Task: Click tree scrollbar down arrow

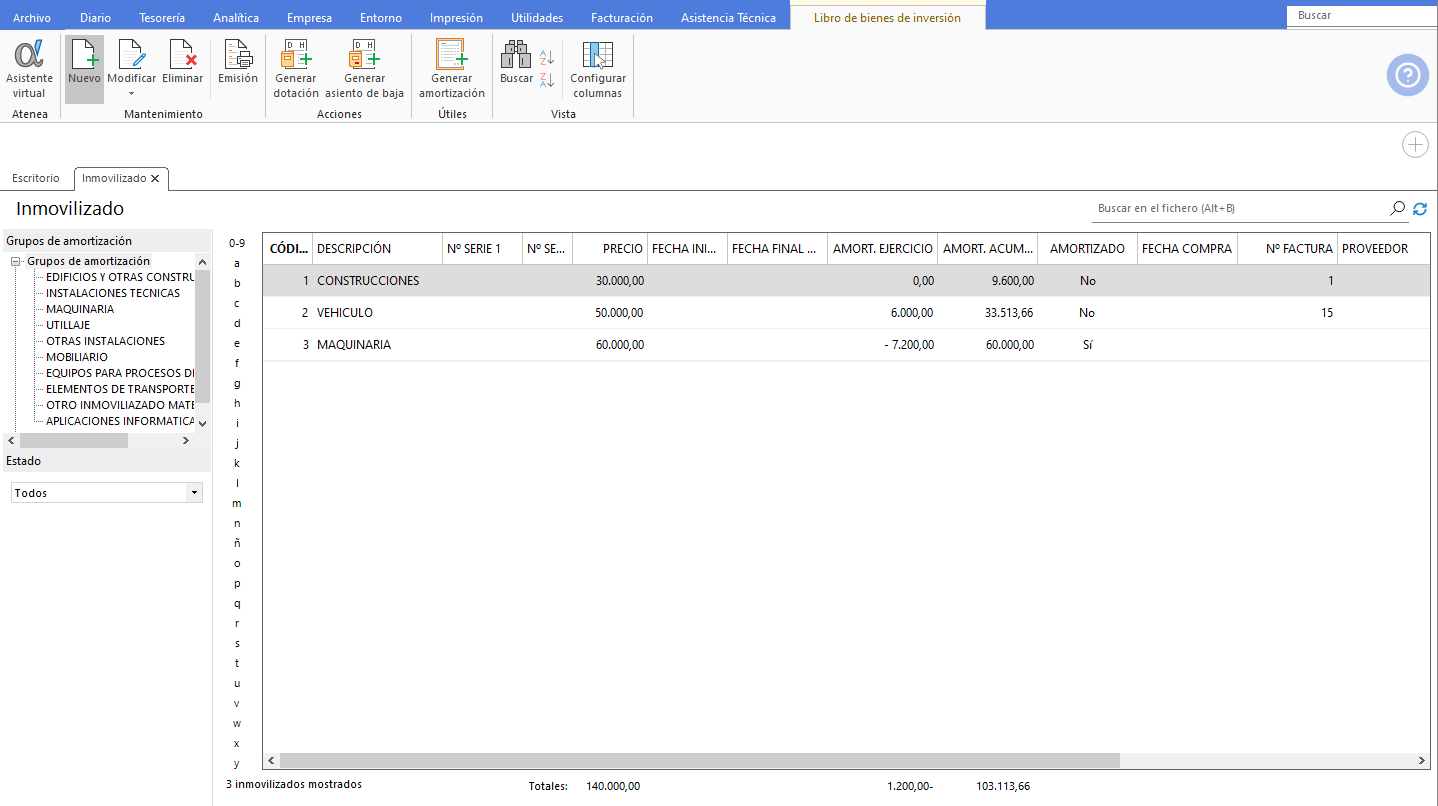Action: (x=203, y=424)
